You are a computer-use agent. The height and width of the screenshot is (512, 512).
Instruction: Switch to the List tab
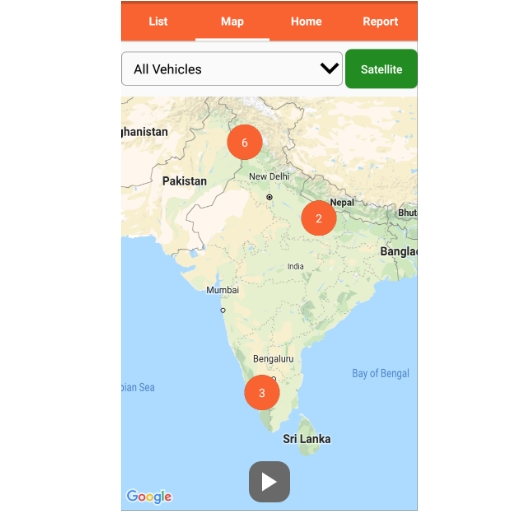tap(158, 22)
